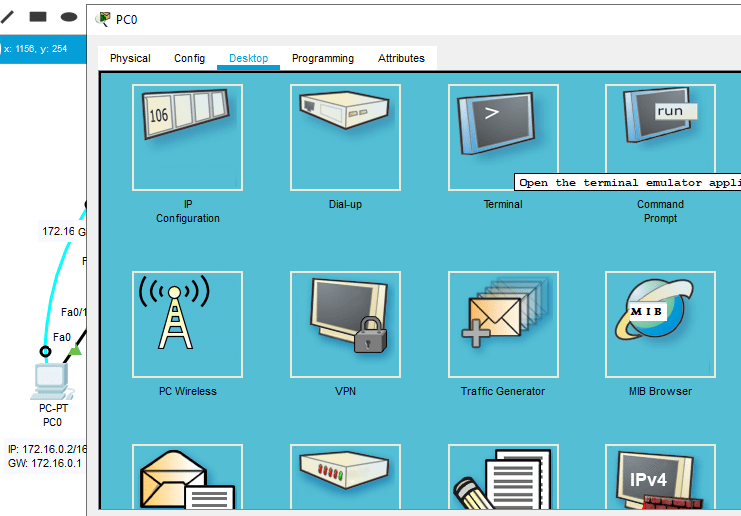Screen dimensions: 741x516
Task: Open the Email envelope app icon
Action: click(188, 476)
